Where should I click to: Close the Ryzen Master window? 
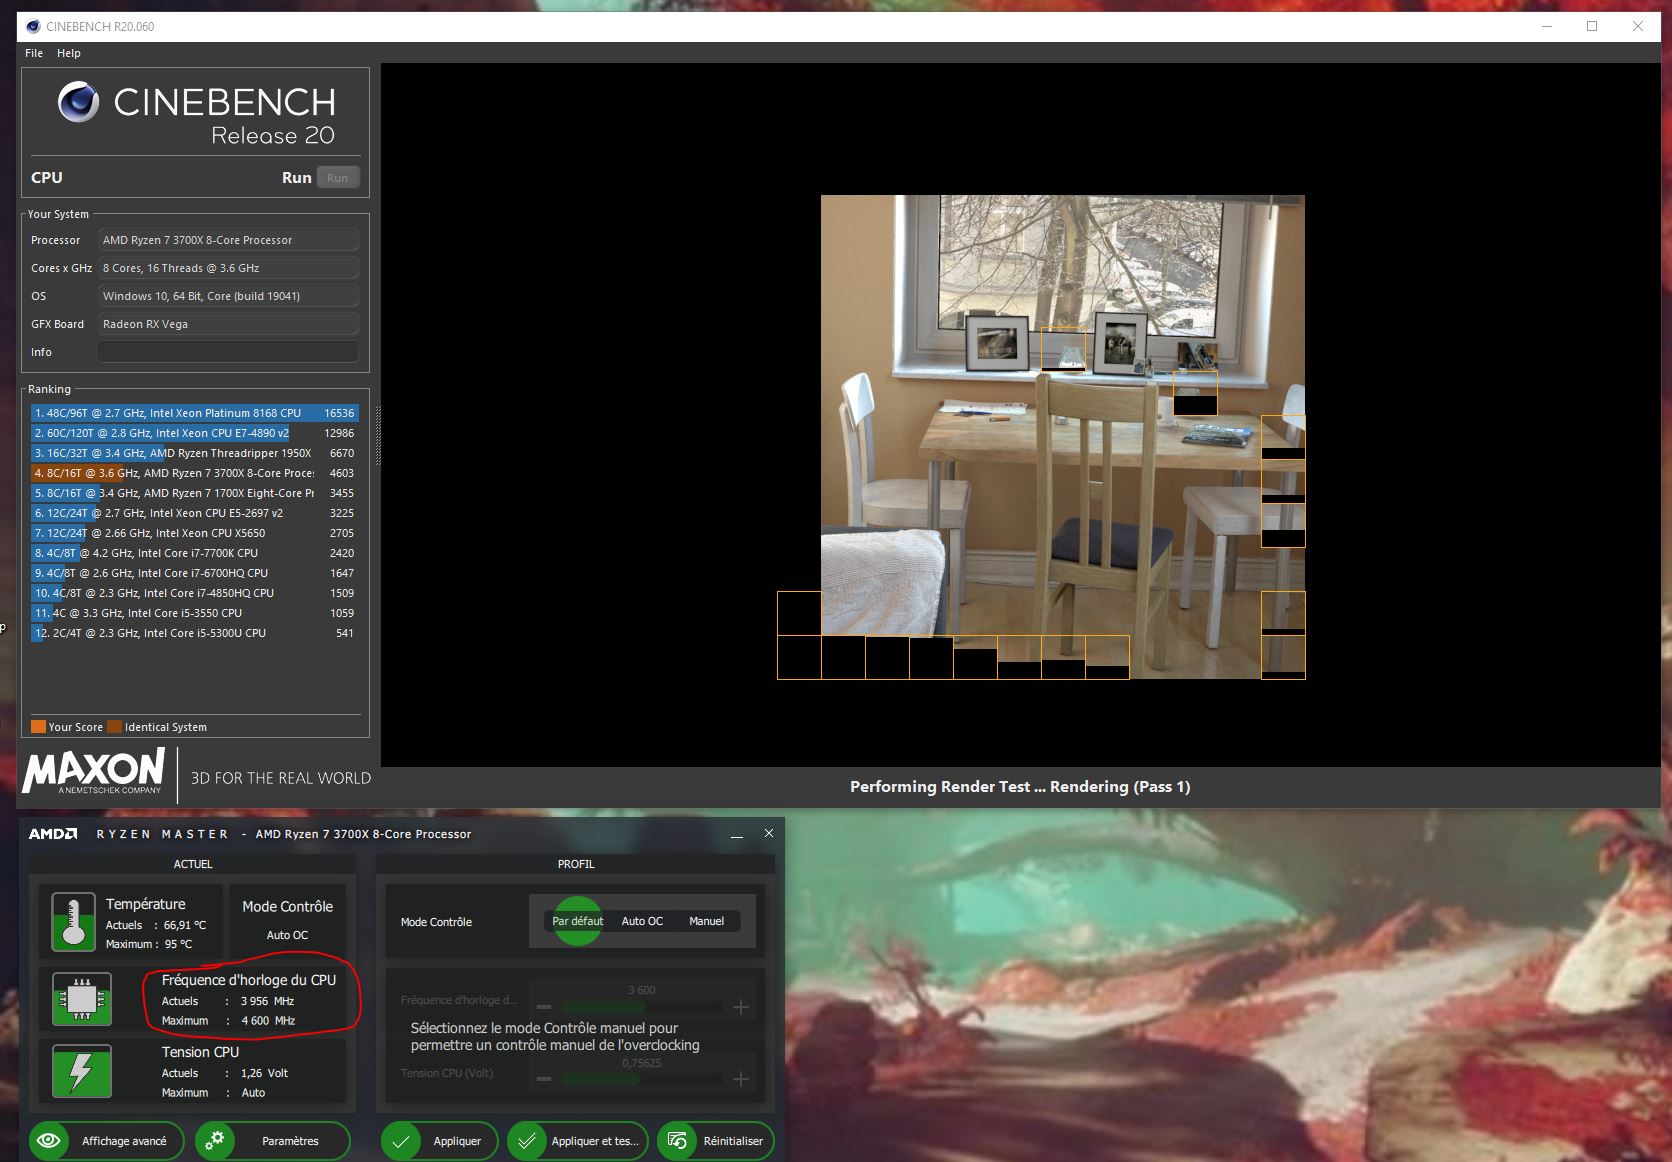tap(768, 833)
